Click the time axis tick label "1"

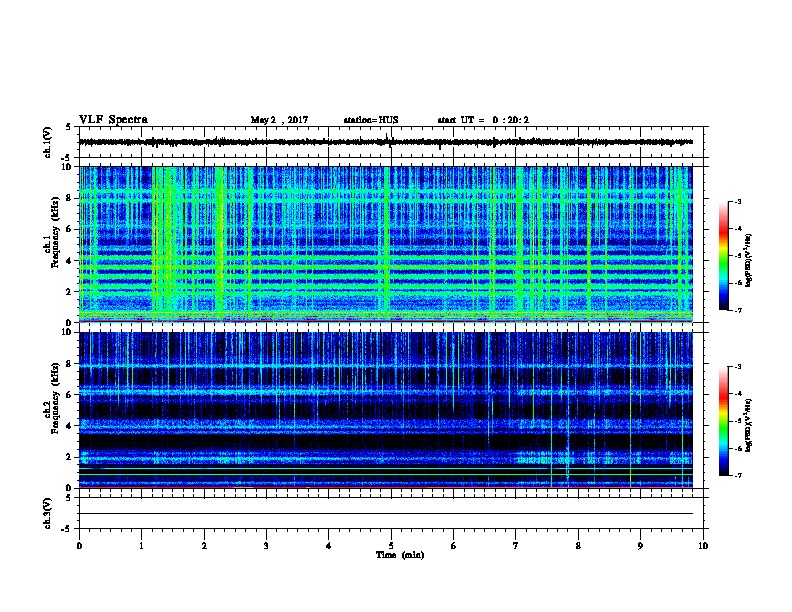tap(141, 546)
